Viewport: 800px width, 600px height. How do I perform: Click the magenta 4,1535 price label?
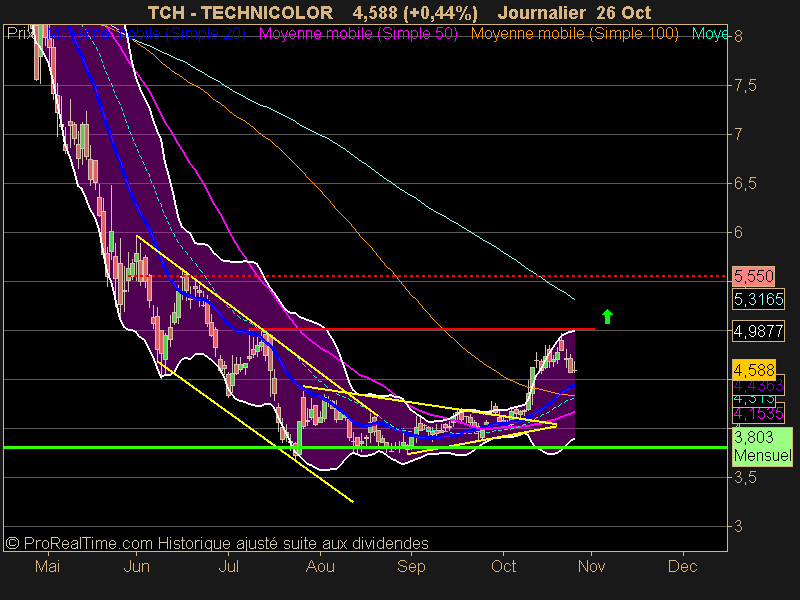[x=758, y=413]
